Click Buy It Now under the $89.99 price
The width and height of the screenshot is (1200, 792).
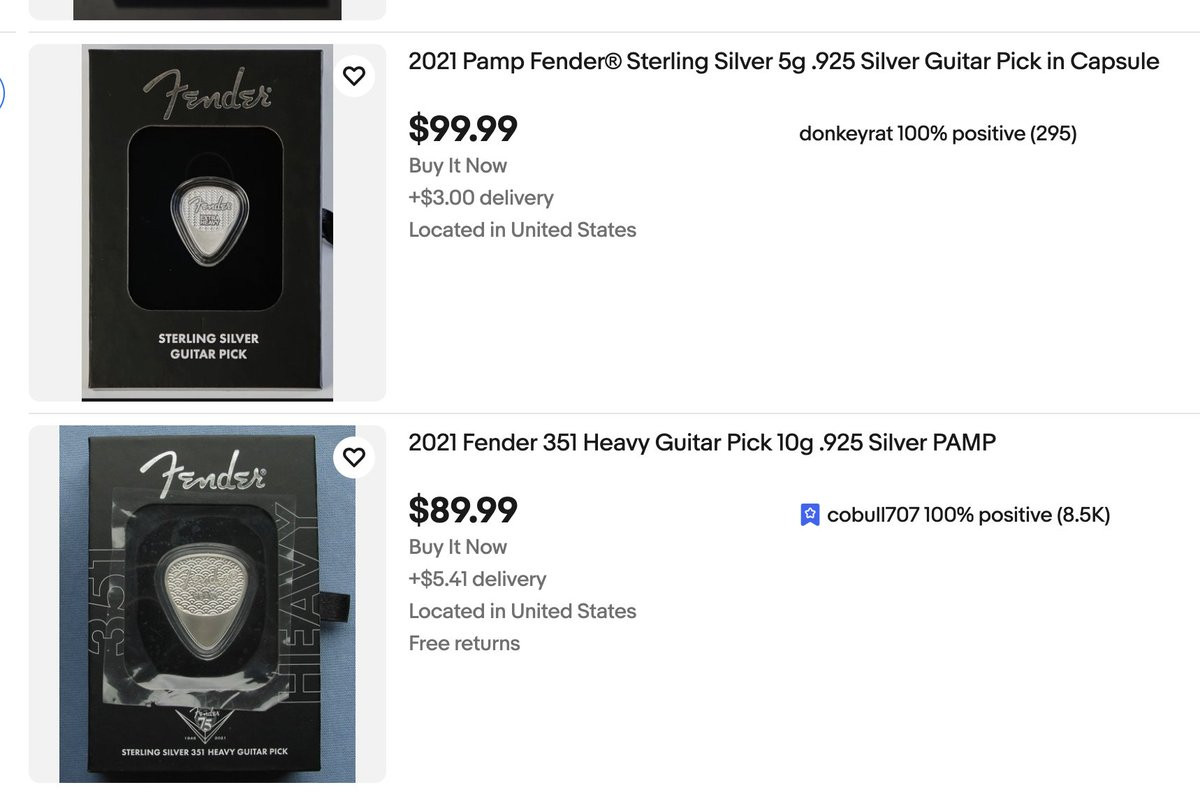(x=457, y=547)
